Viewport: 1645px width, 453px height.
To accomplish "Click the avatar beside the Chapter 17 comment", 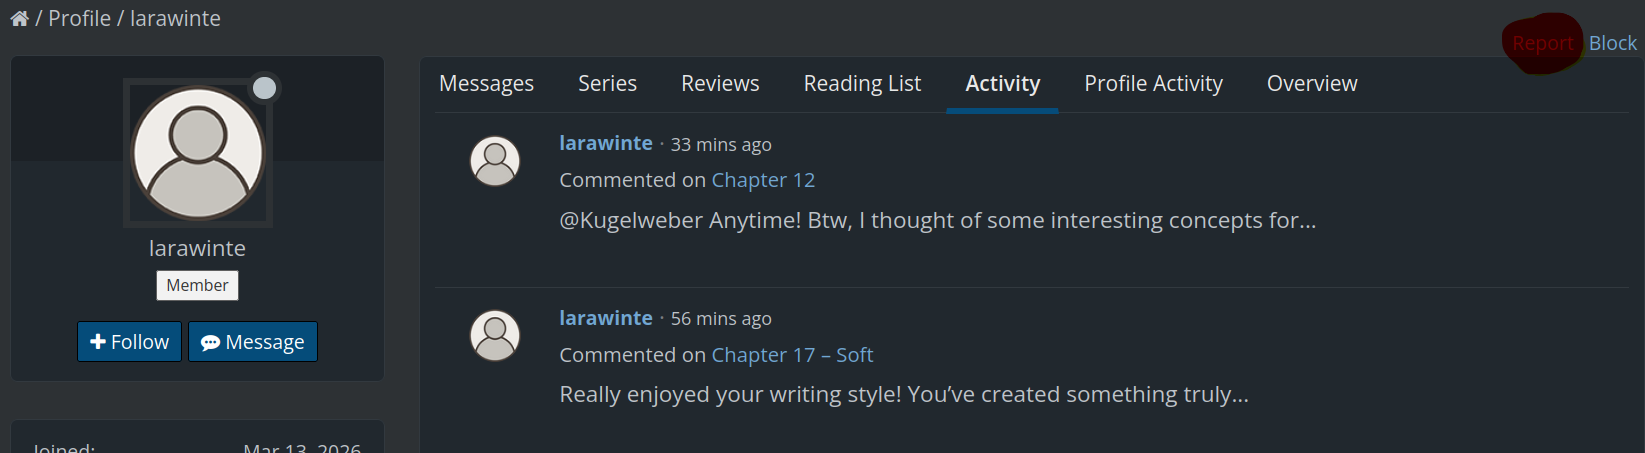I will click(x=495, y=335).
